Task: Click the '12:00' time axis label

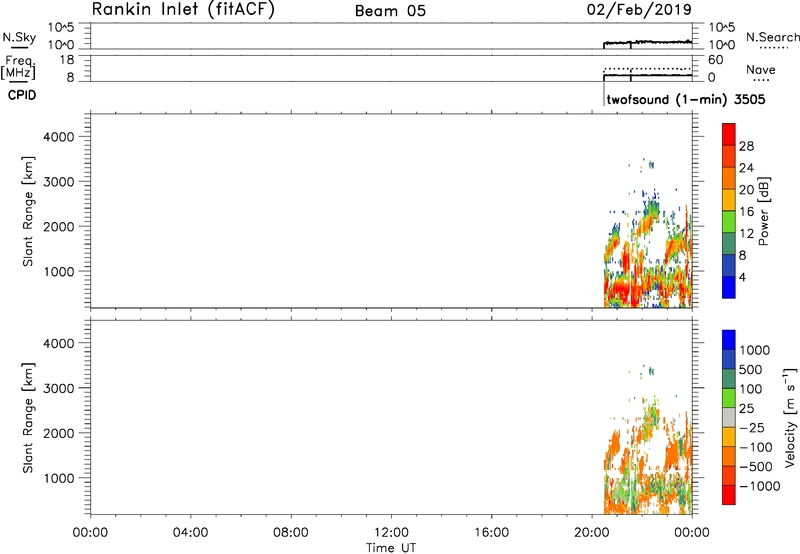Action: point(391,533)
